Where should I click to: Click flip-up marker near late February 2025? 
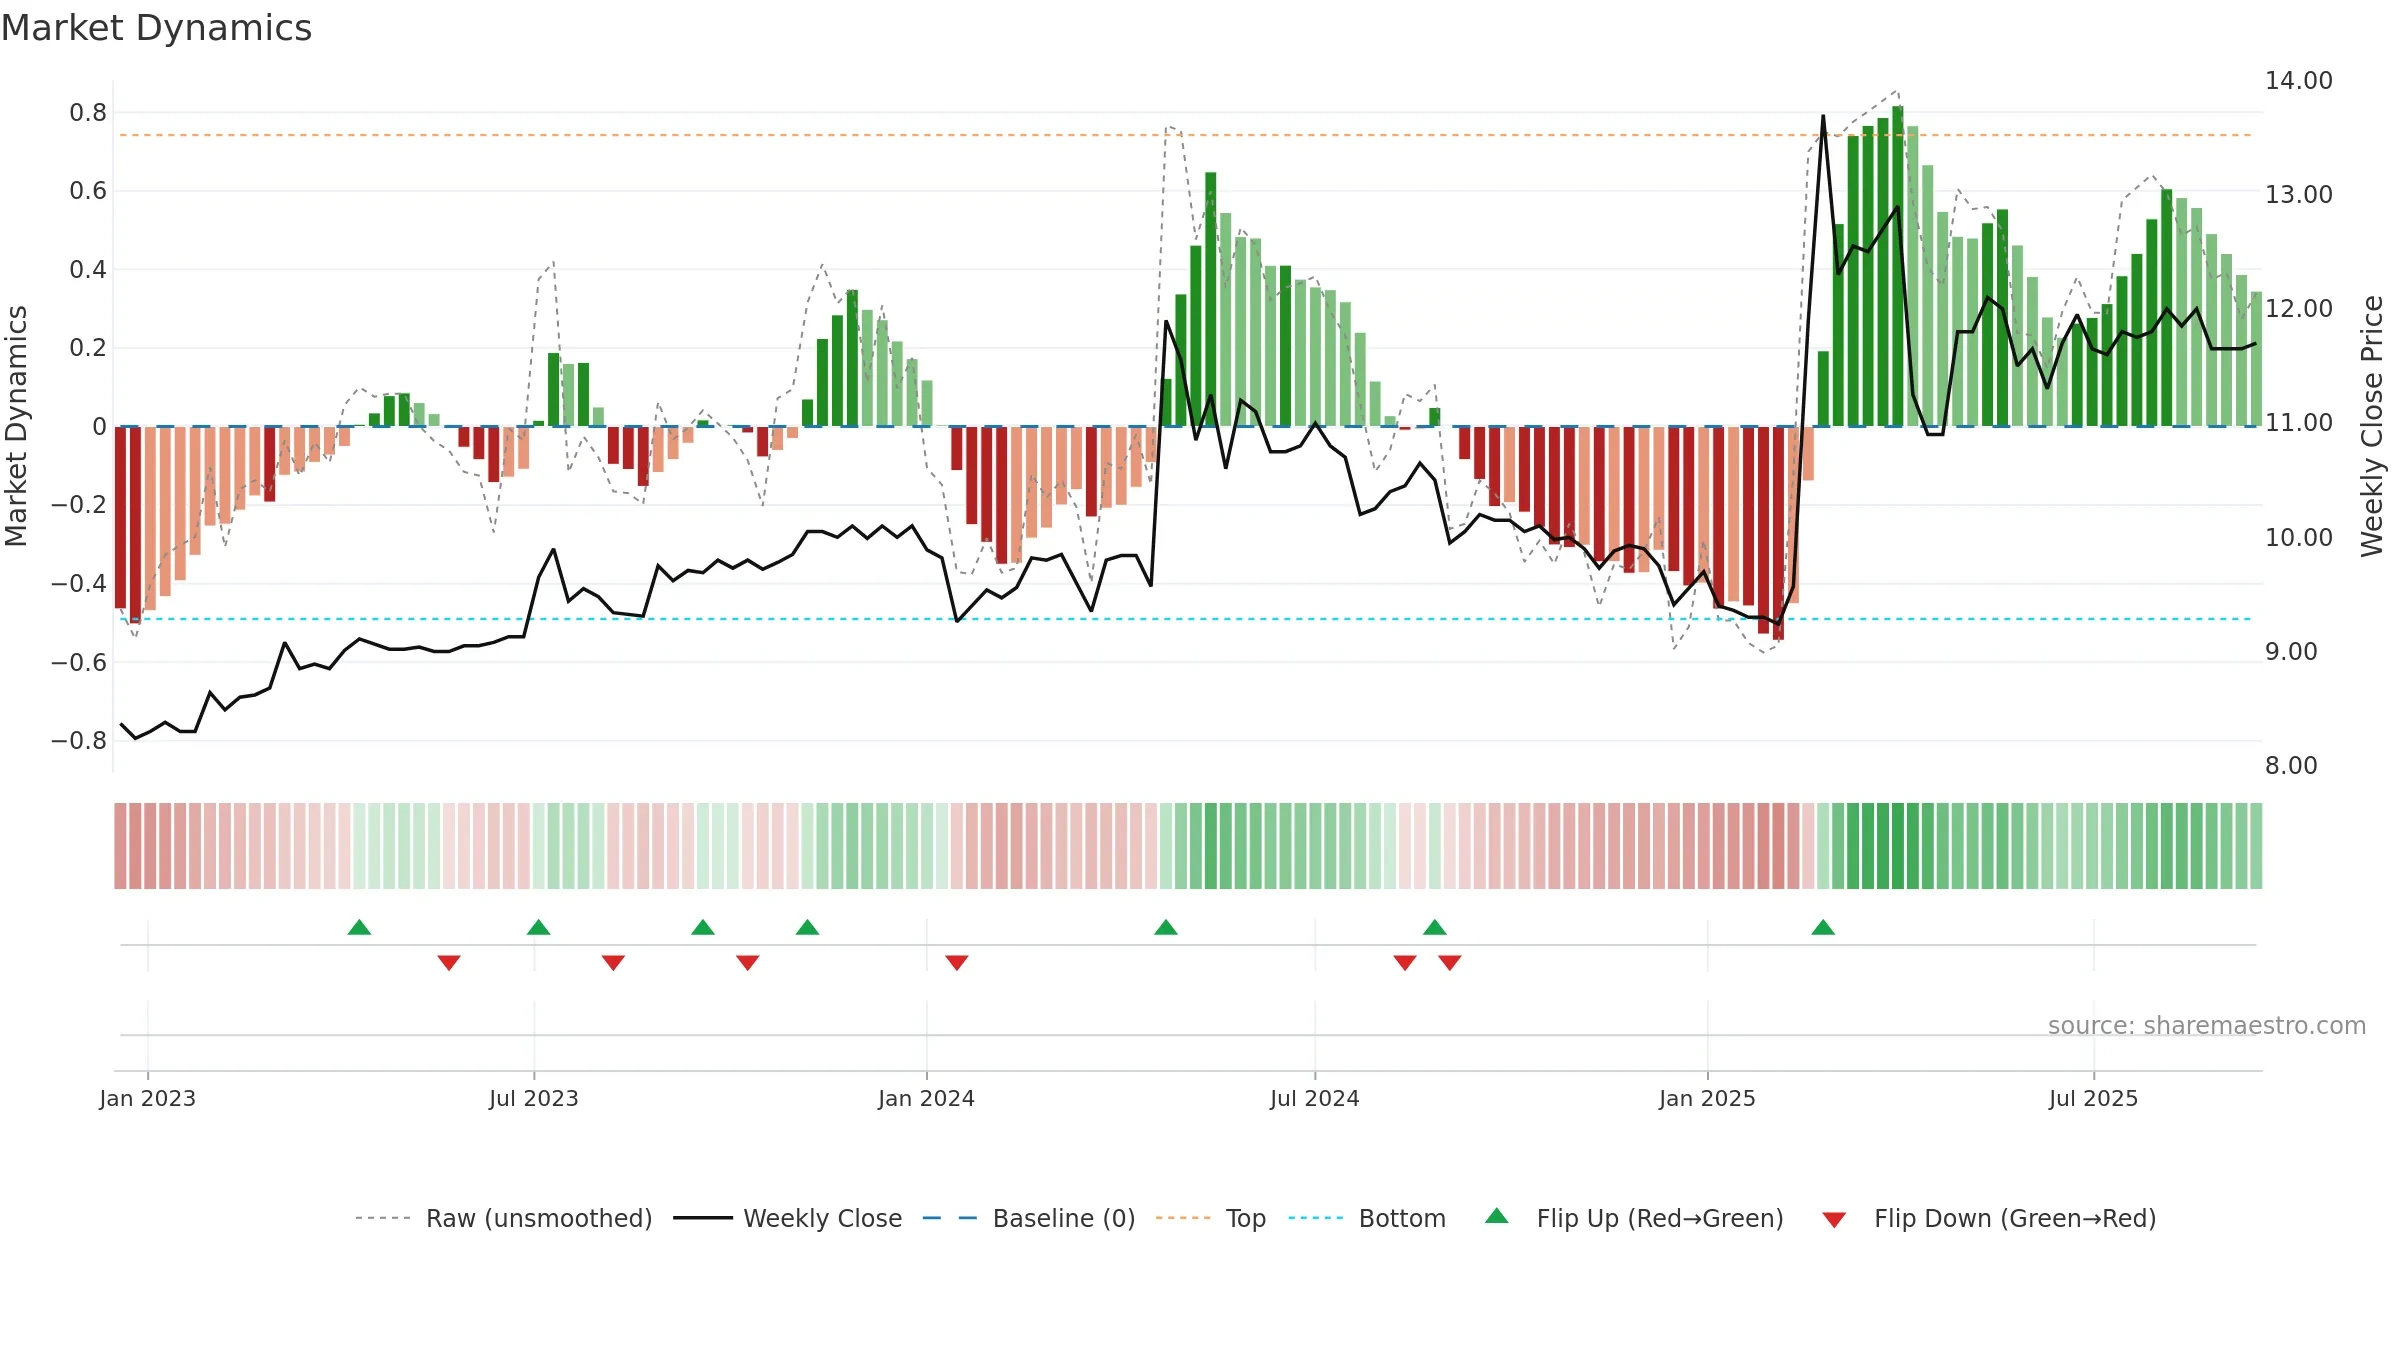click(1823, 927)
